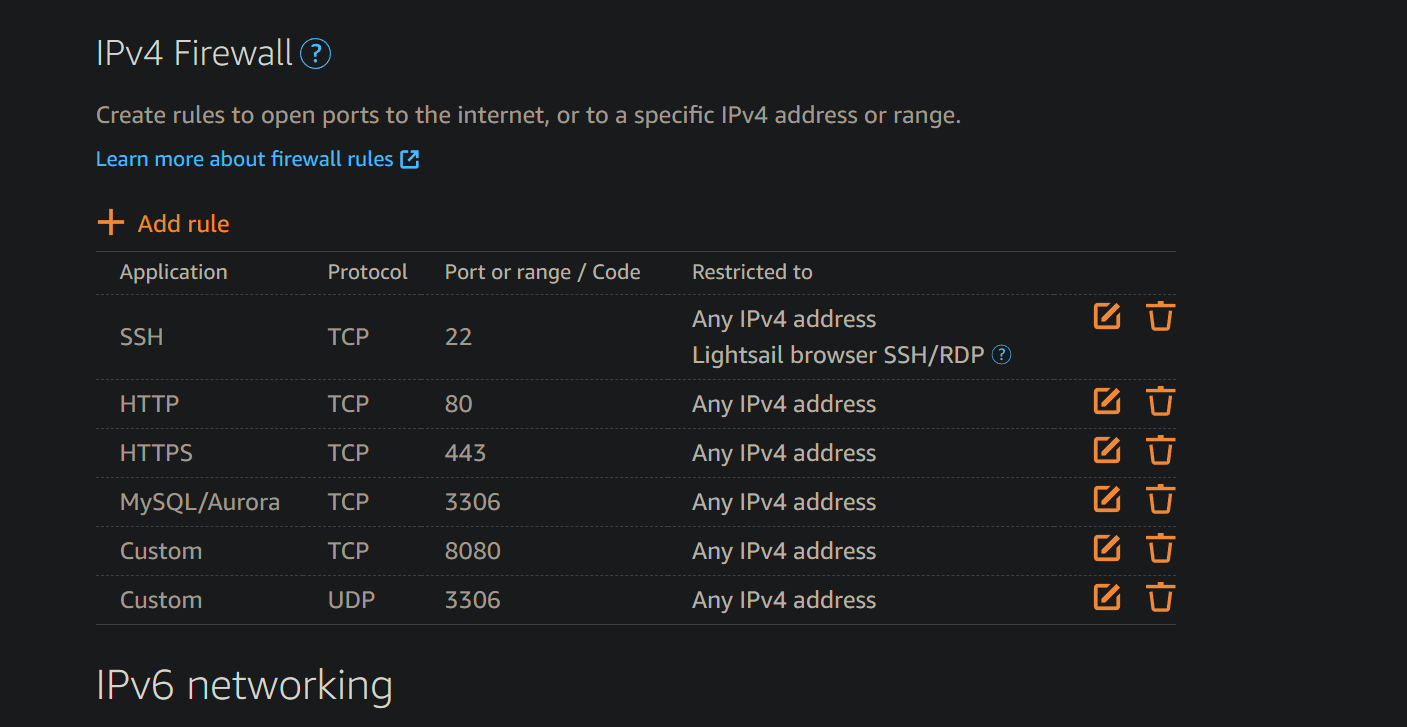Image resolution: width=1407 pixels, height=727 pixels.
Task: Delete the MySQL/Aurora firewall rule
Action: tap(1160, 499)
